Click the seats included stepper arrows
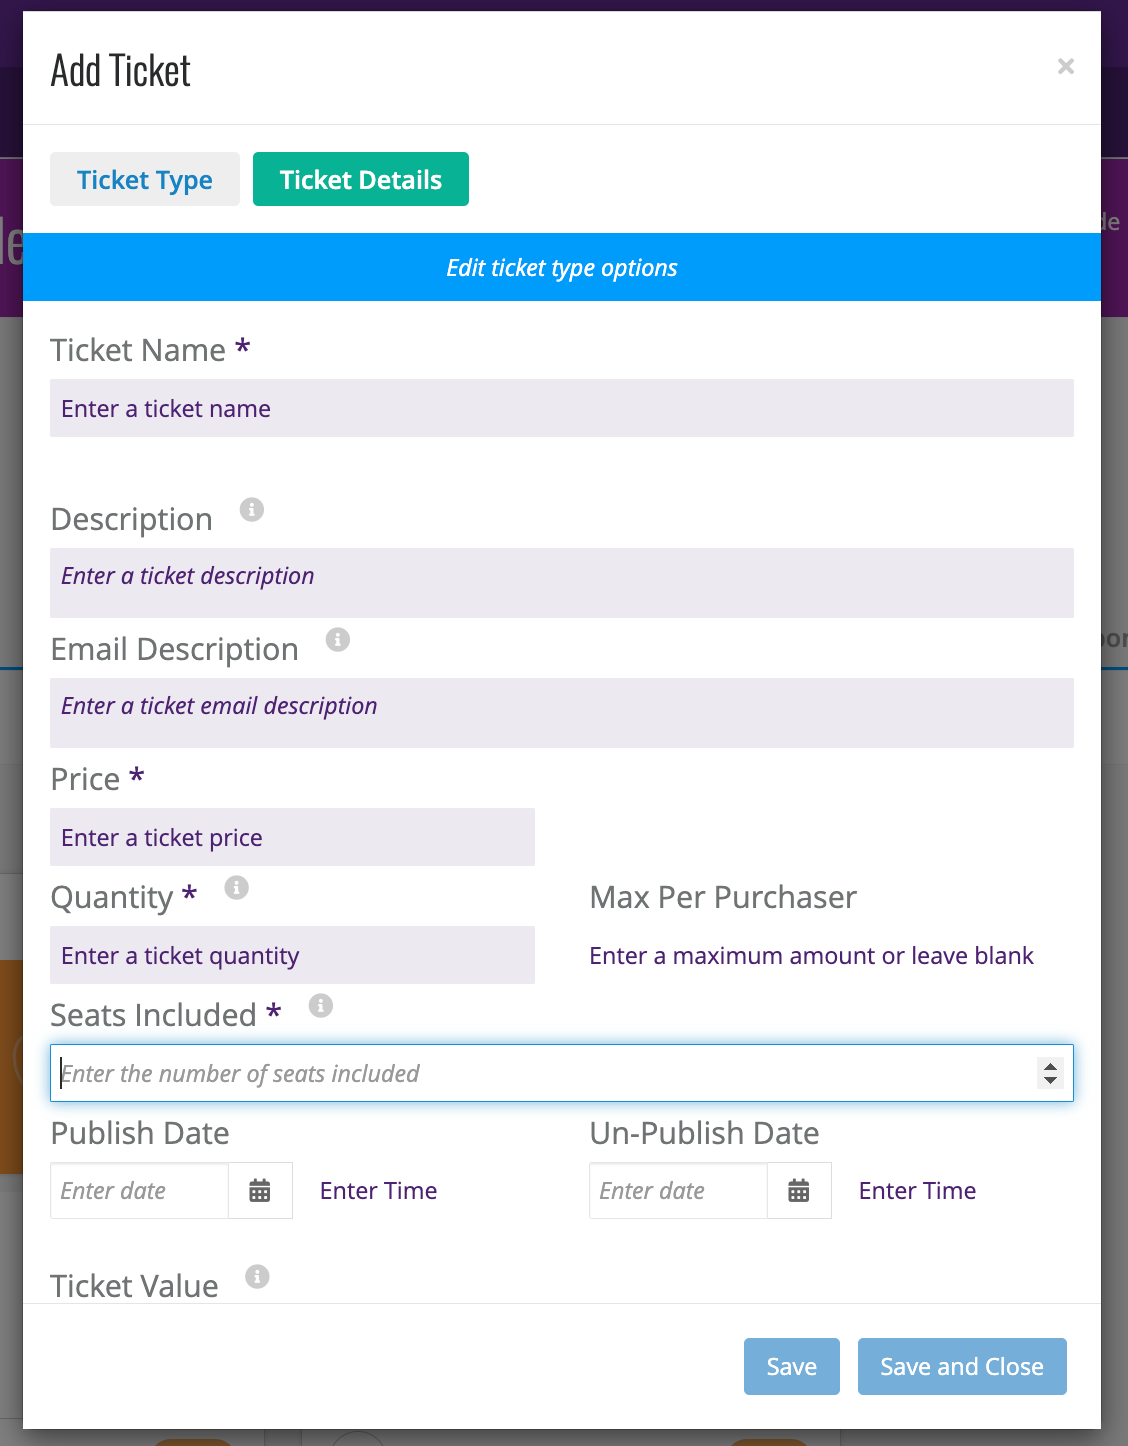The height and width of the screenshot is (1446, 1128). [1050, 1073]
